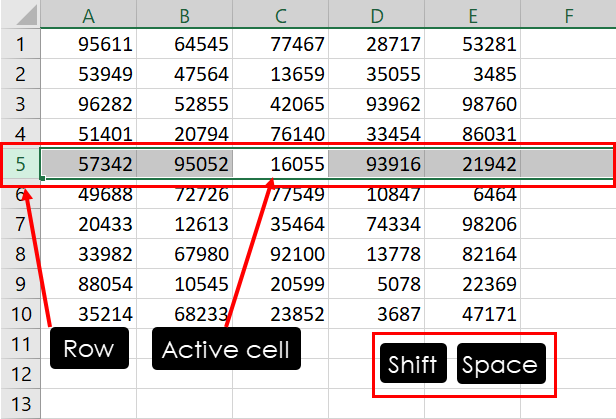
Task: Click cell containing 47171
Action: [x=473, y=314]
